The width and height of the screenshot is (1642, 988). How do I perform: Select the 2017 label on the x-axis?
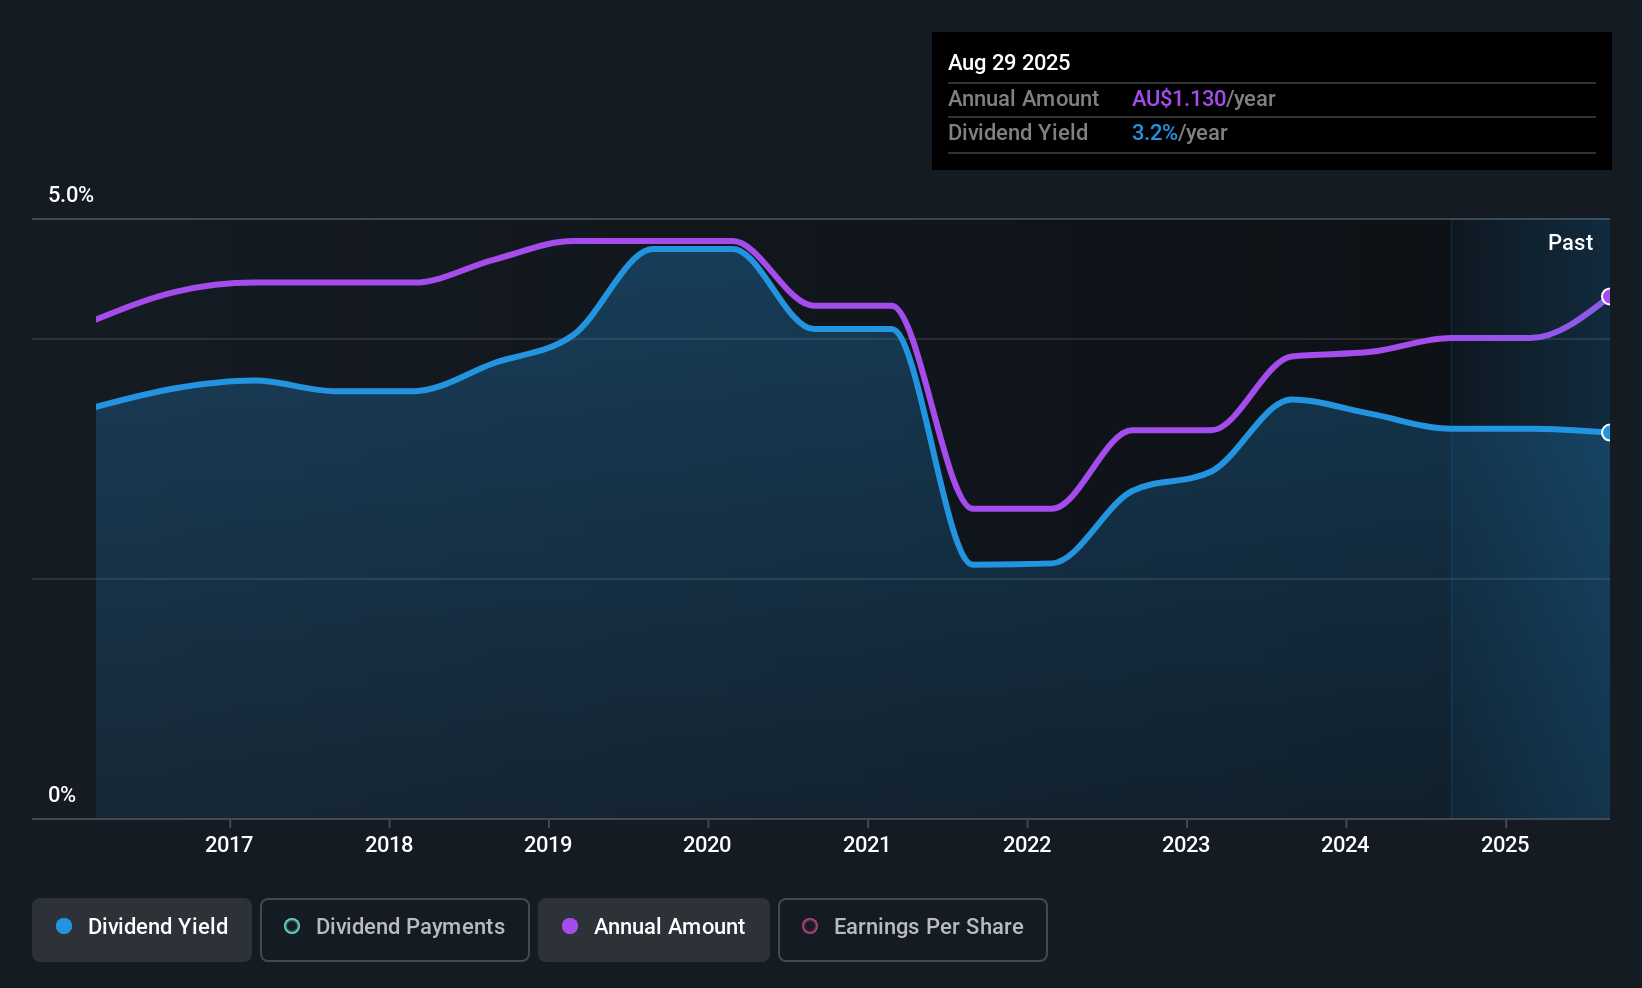229,845
